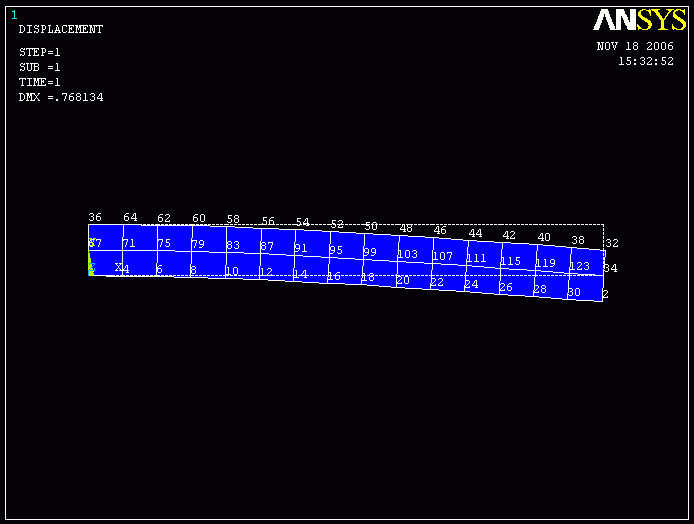This screenshot has height=524, width=694.
Task: Click the STEP=1 legend line
Action: point(39,52)
